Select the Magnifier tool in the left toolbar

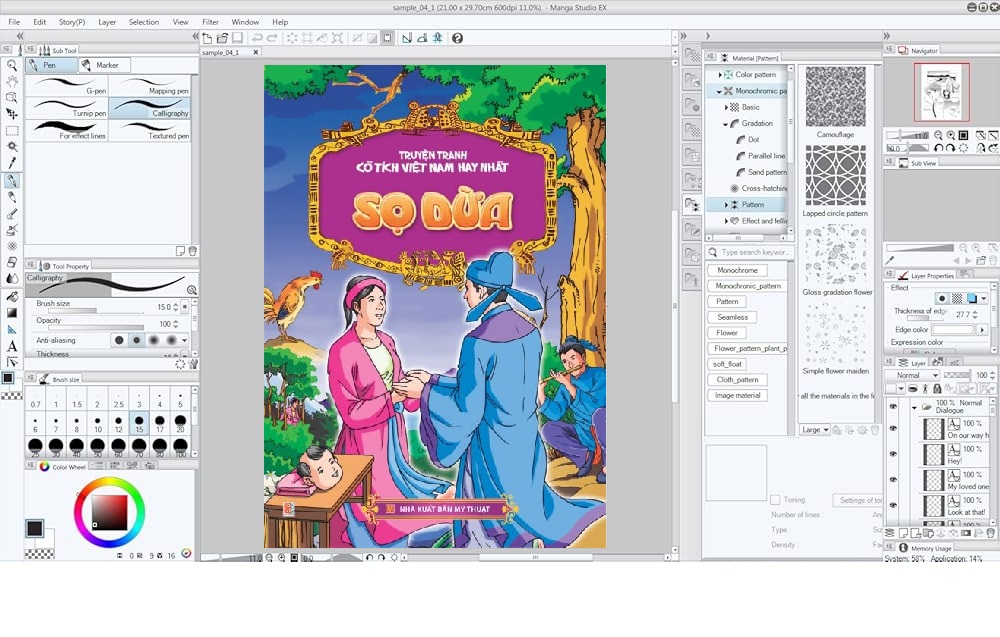pos(12,64)
